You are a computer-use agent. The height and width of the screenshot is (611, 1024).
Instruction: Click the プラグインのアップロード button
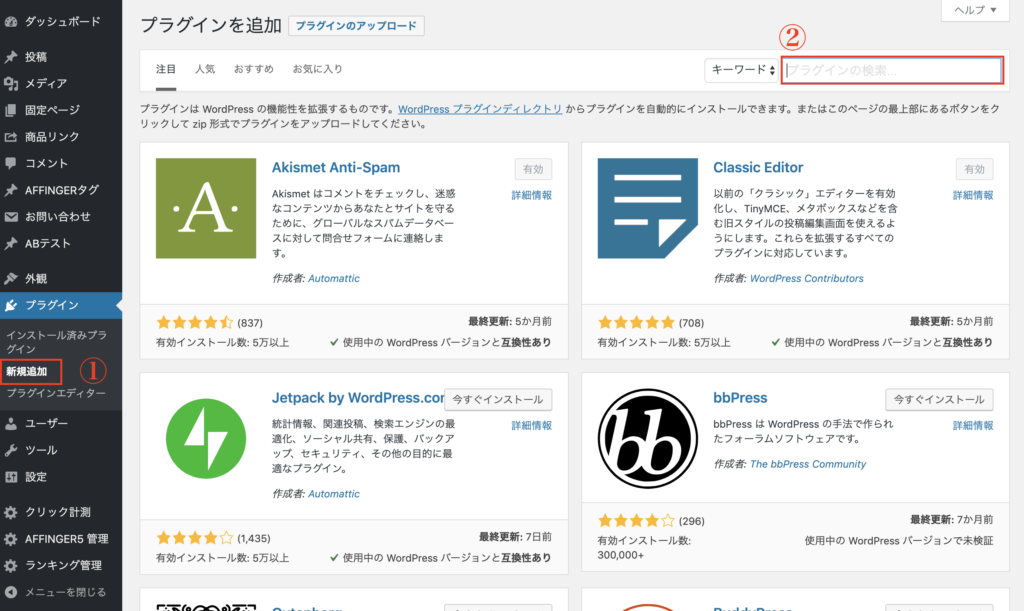pos(356,26)
